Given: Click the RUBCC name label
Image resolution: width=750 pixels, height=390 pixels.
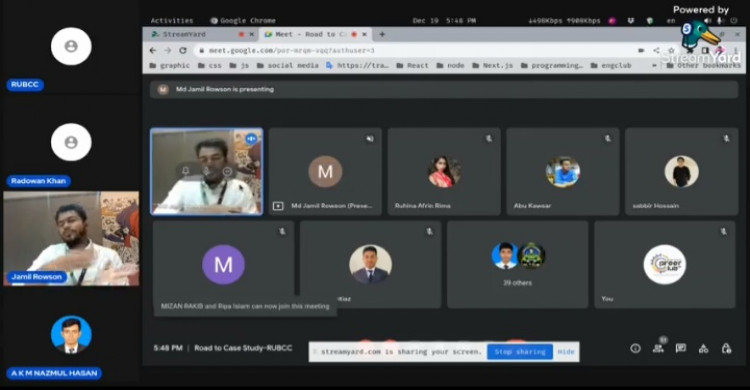Looking at the screenshot, I should coord(25,85).
